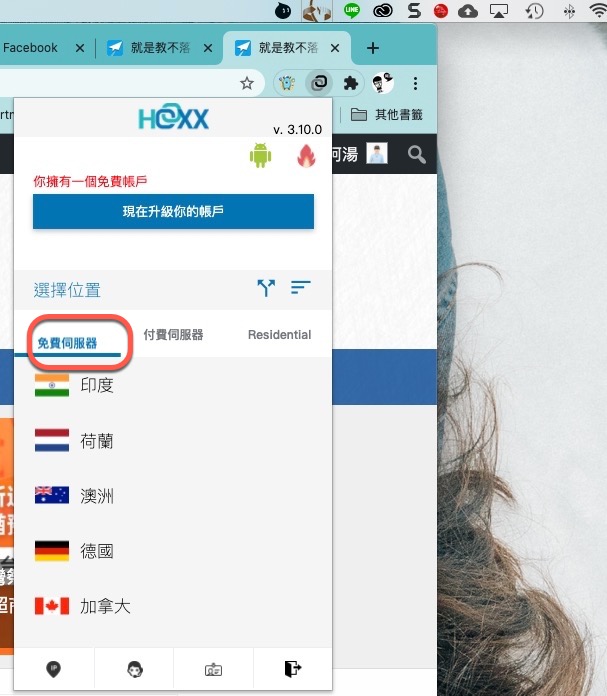Select the 付費伺服器 tab
This screenshot has width=607, height=696.
click(173, 335)
